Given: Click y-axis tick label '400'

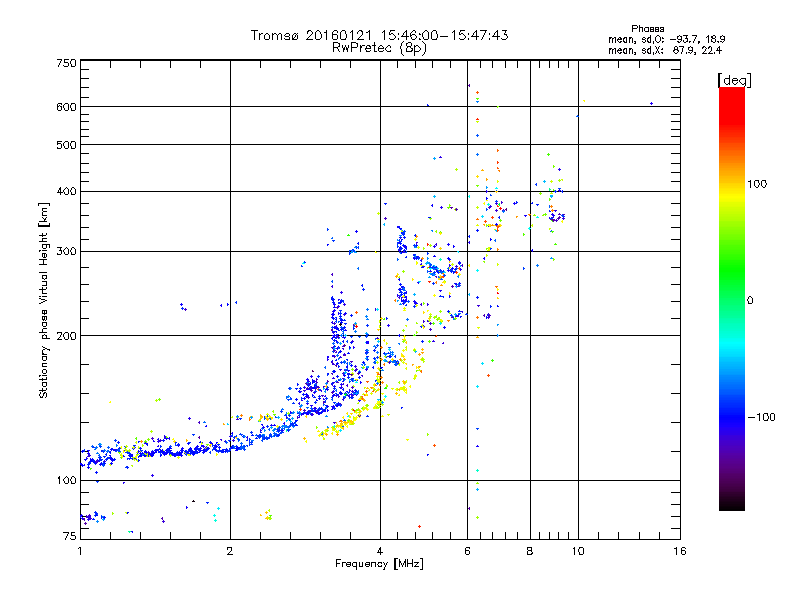Looking at the screenshot, I should (66, 192).
